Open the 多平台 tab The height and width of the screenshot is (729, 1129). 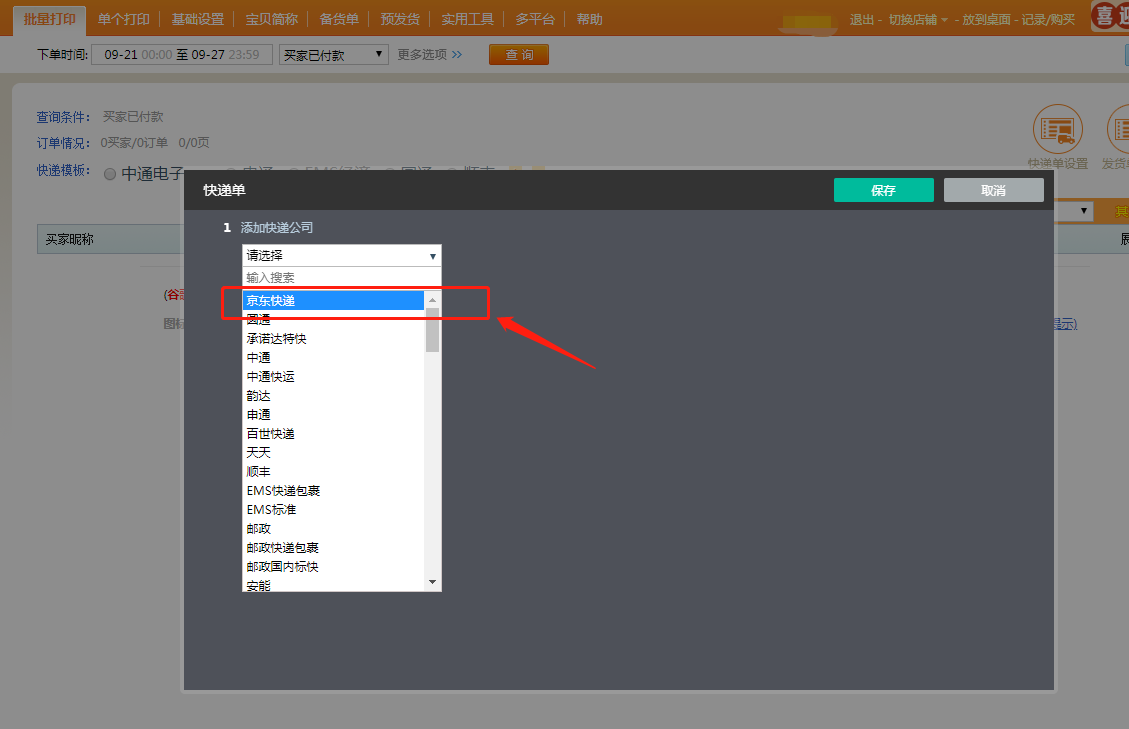pyautogui.click(x=535, y=19)
